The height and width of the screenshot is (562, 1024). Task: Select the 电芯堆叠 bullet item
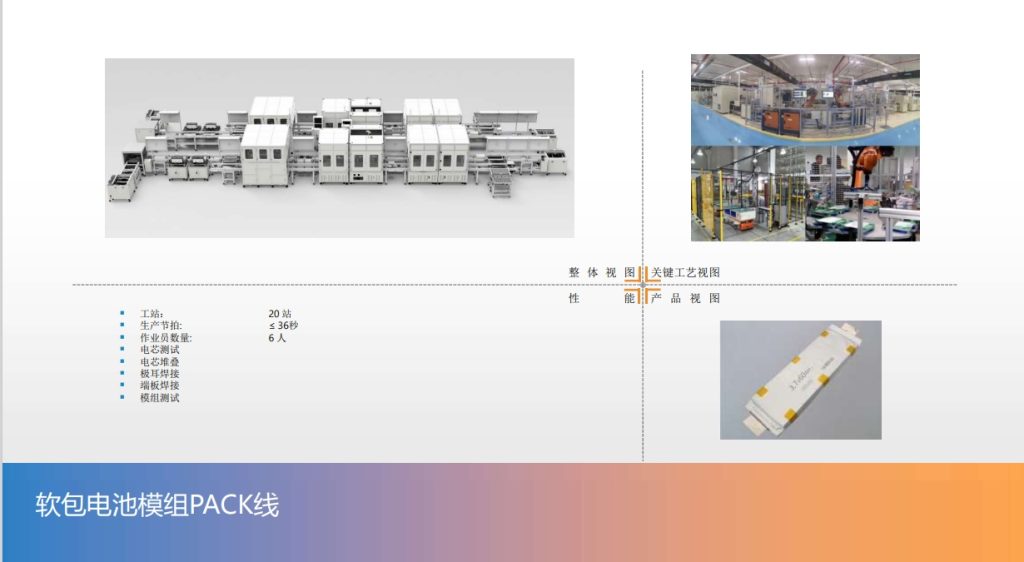[x=159, y=362]
